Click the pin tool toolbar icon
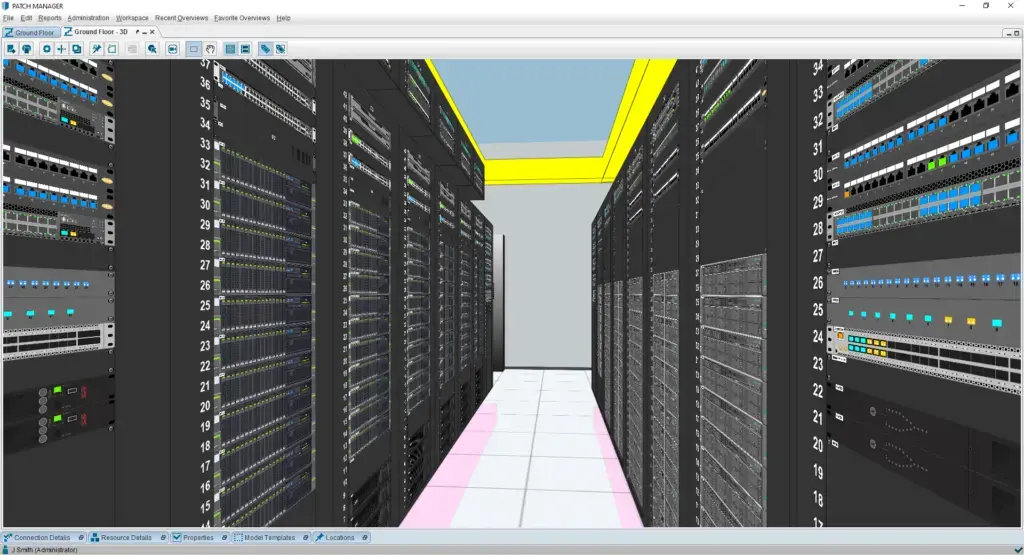Image resolution: width=1024 pixels, height=555 pixels. click(97, 48)
